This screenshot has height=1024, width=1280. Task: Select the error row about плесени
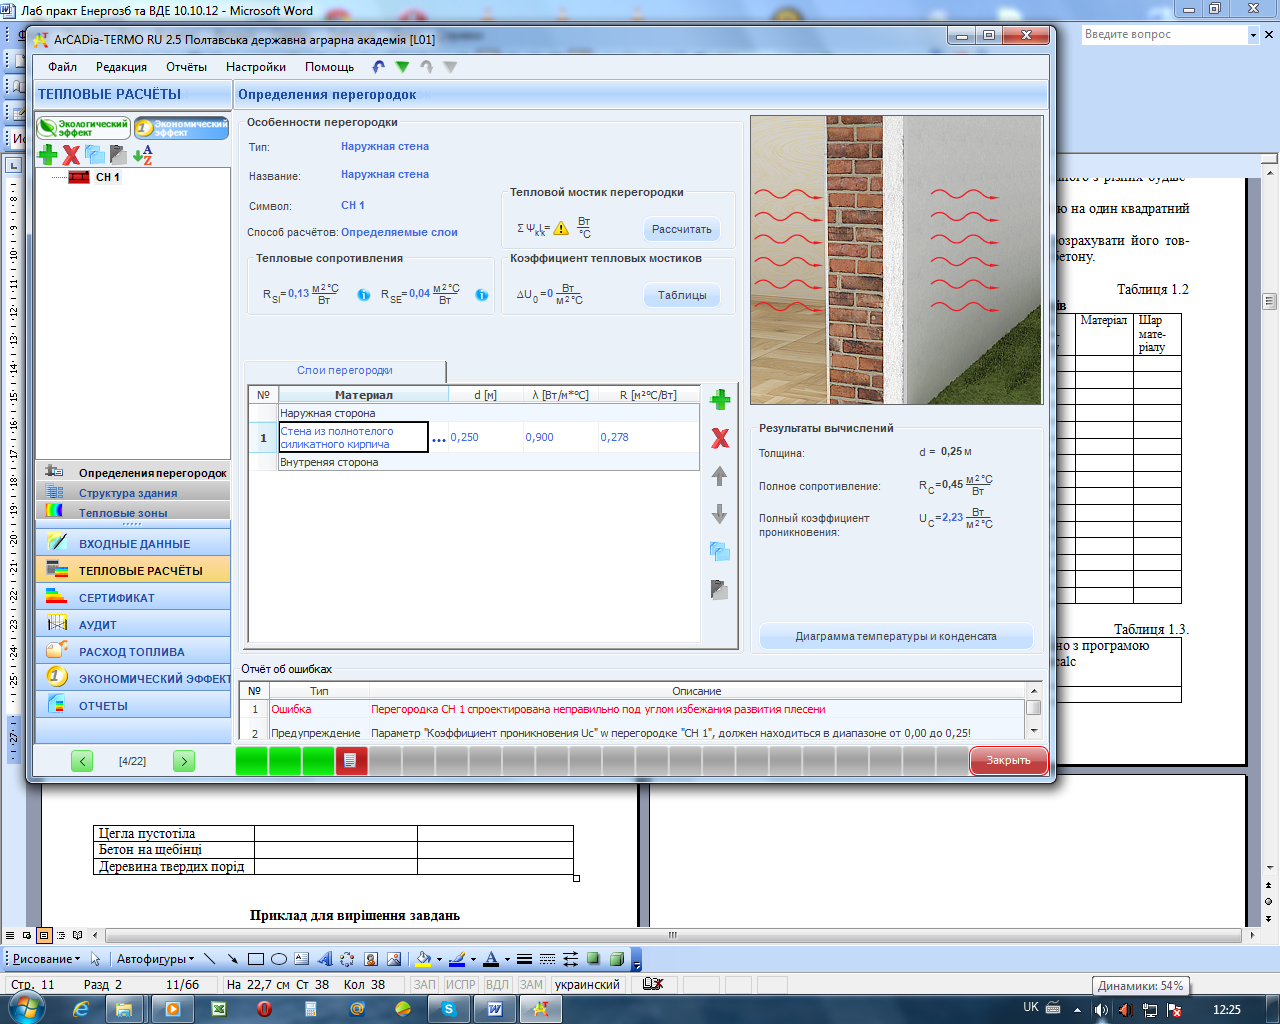(x=633, y=709)
